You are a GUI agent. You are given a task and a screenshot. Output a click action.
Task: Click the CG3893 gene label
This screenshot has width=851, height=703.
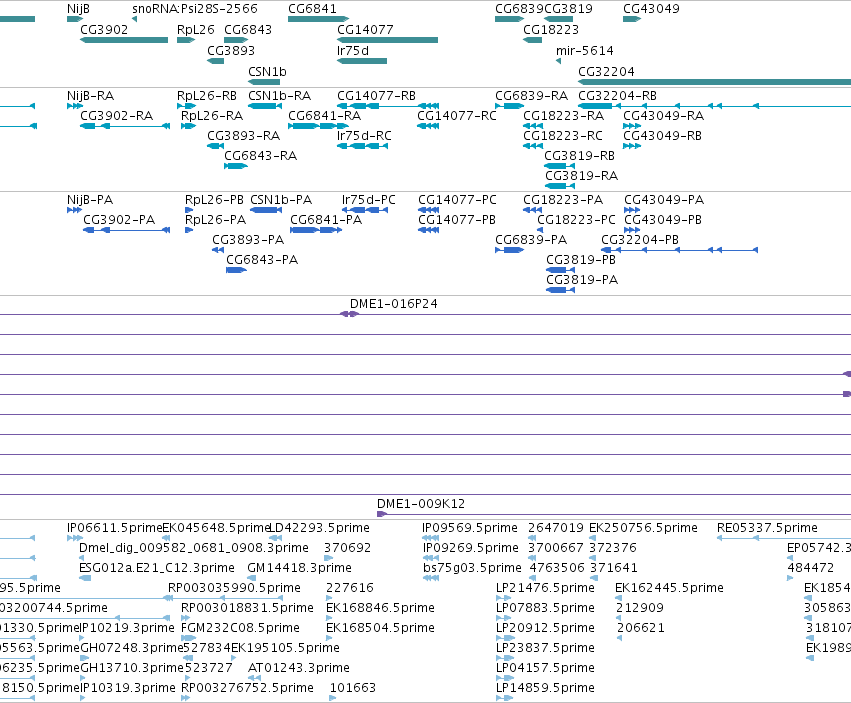[231, 50]
